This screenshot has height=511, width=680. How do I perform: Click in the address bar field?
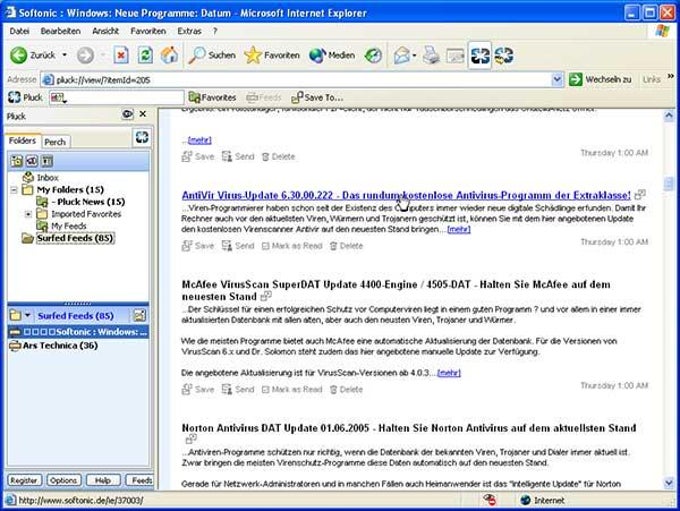click(x=296, y=80)
